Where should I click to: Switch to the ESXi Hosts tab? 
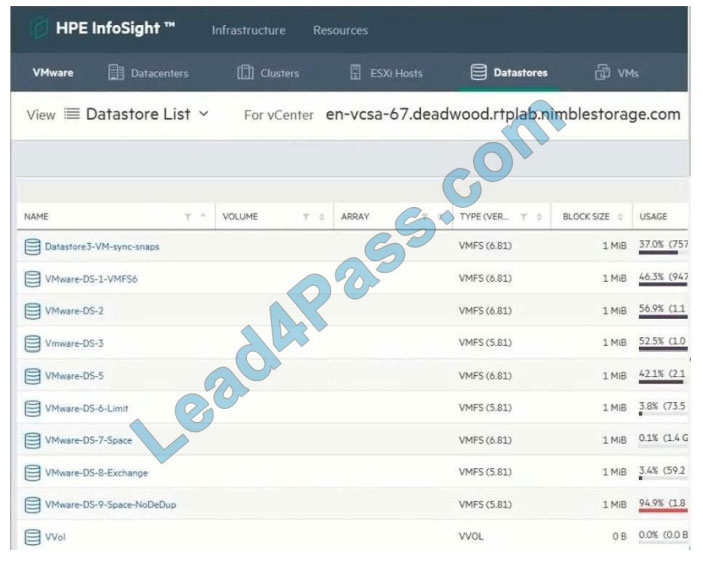(386, 73)
